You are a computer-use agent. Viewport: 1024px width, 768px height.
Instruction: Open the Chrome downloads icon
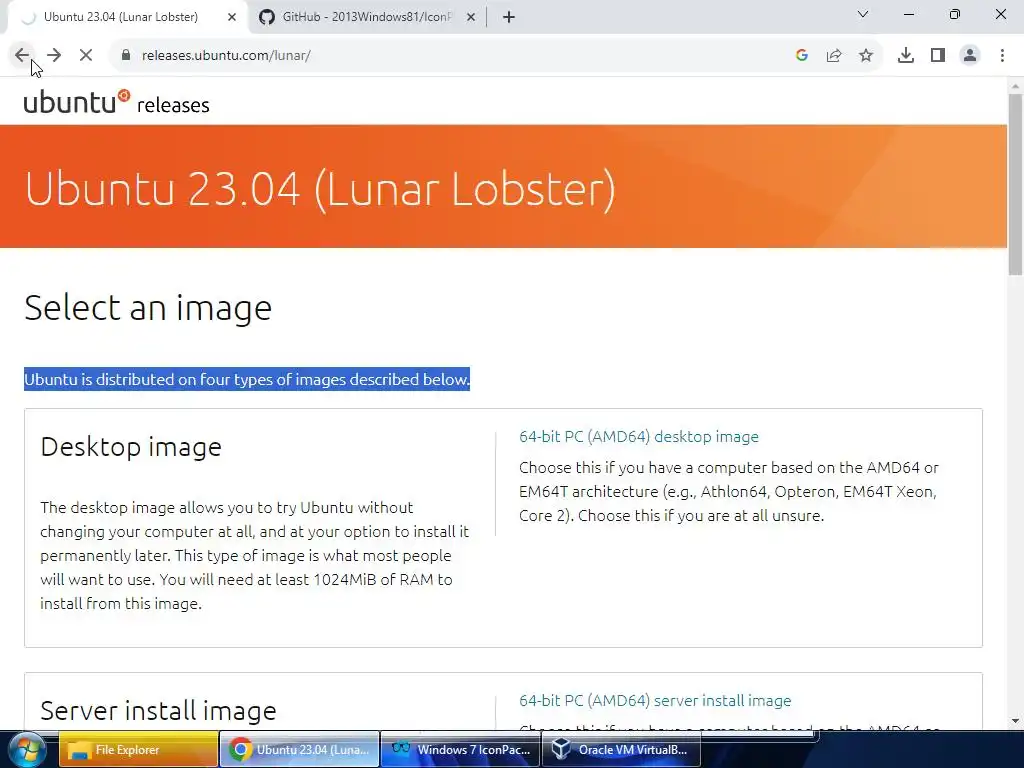[x=906, y=56]
